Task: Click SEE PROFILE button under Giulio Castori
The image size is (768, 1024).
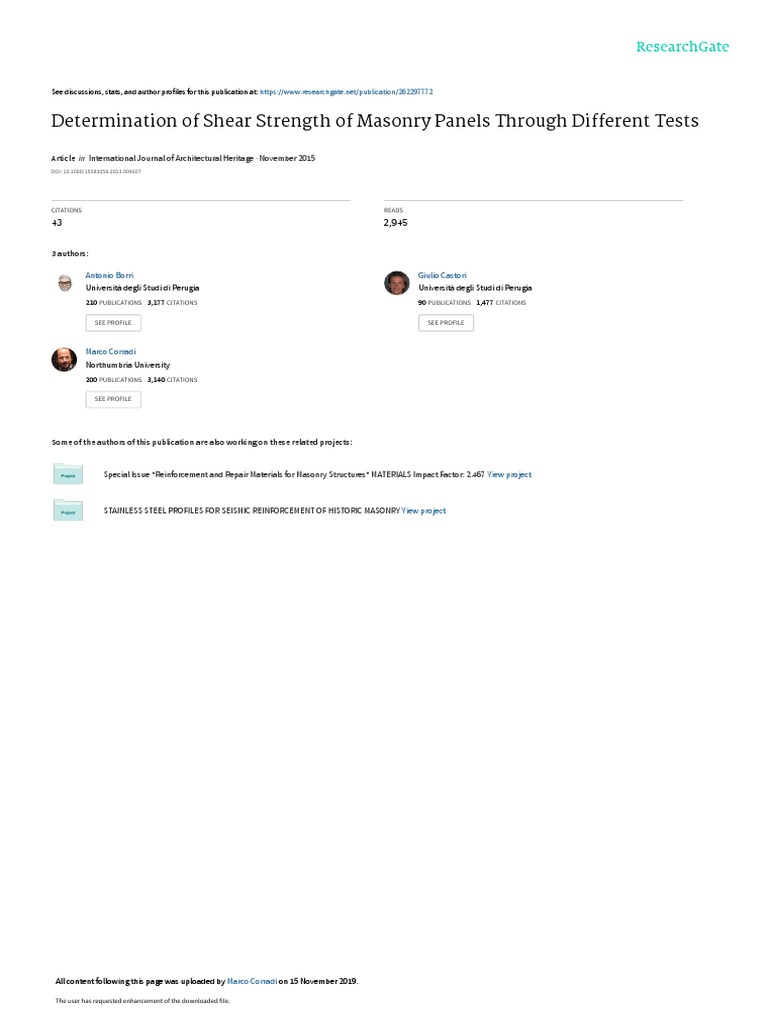Action: click(x=446, y=323)
